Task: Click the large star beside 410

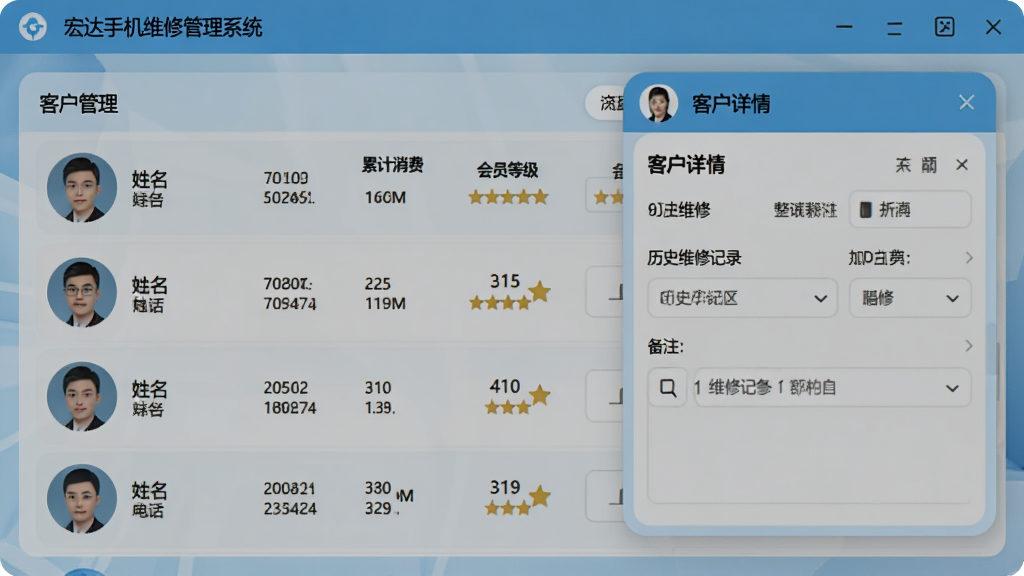Action: coord(539,395)
